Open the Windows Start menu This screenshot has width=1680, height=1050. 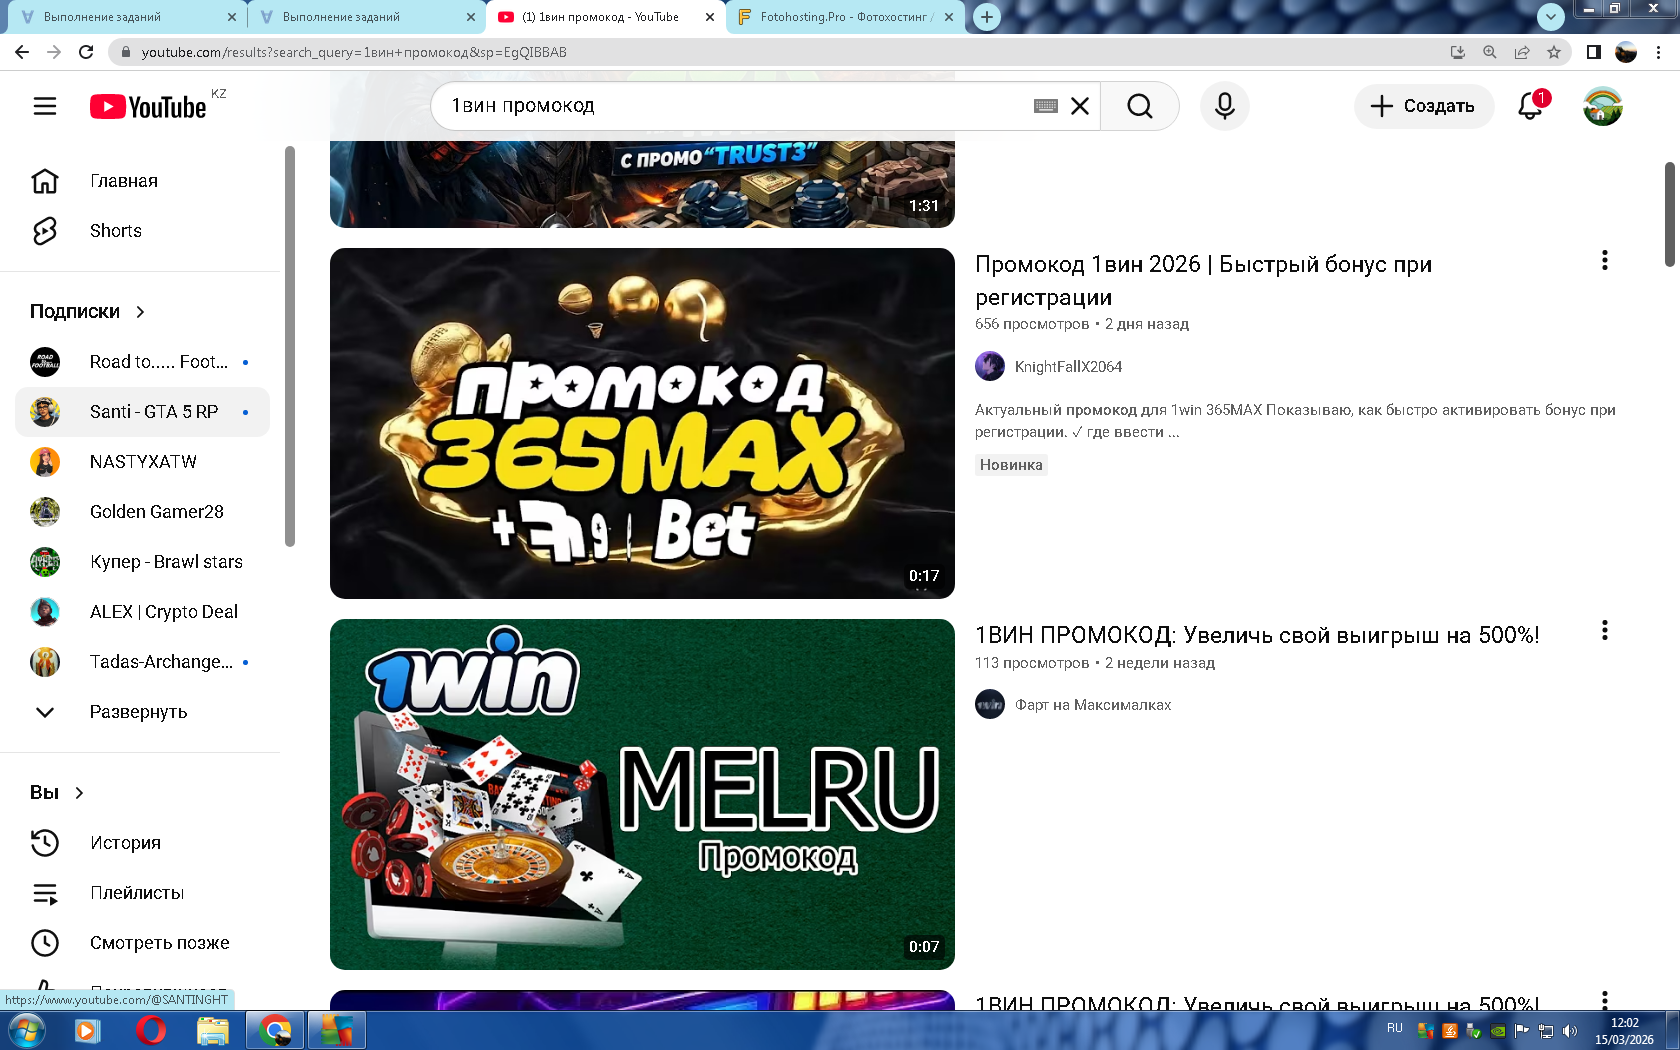pyautogui.click(x=26, y=1030)
